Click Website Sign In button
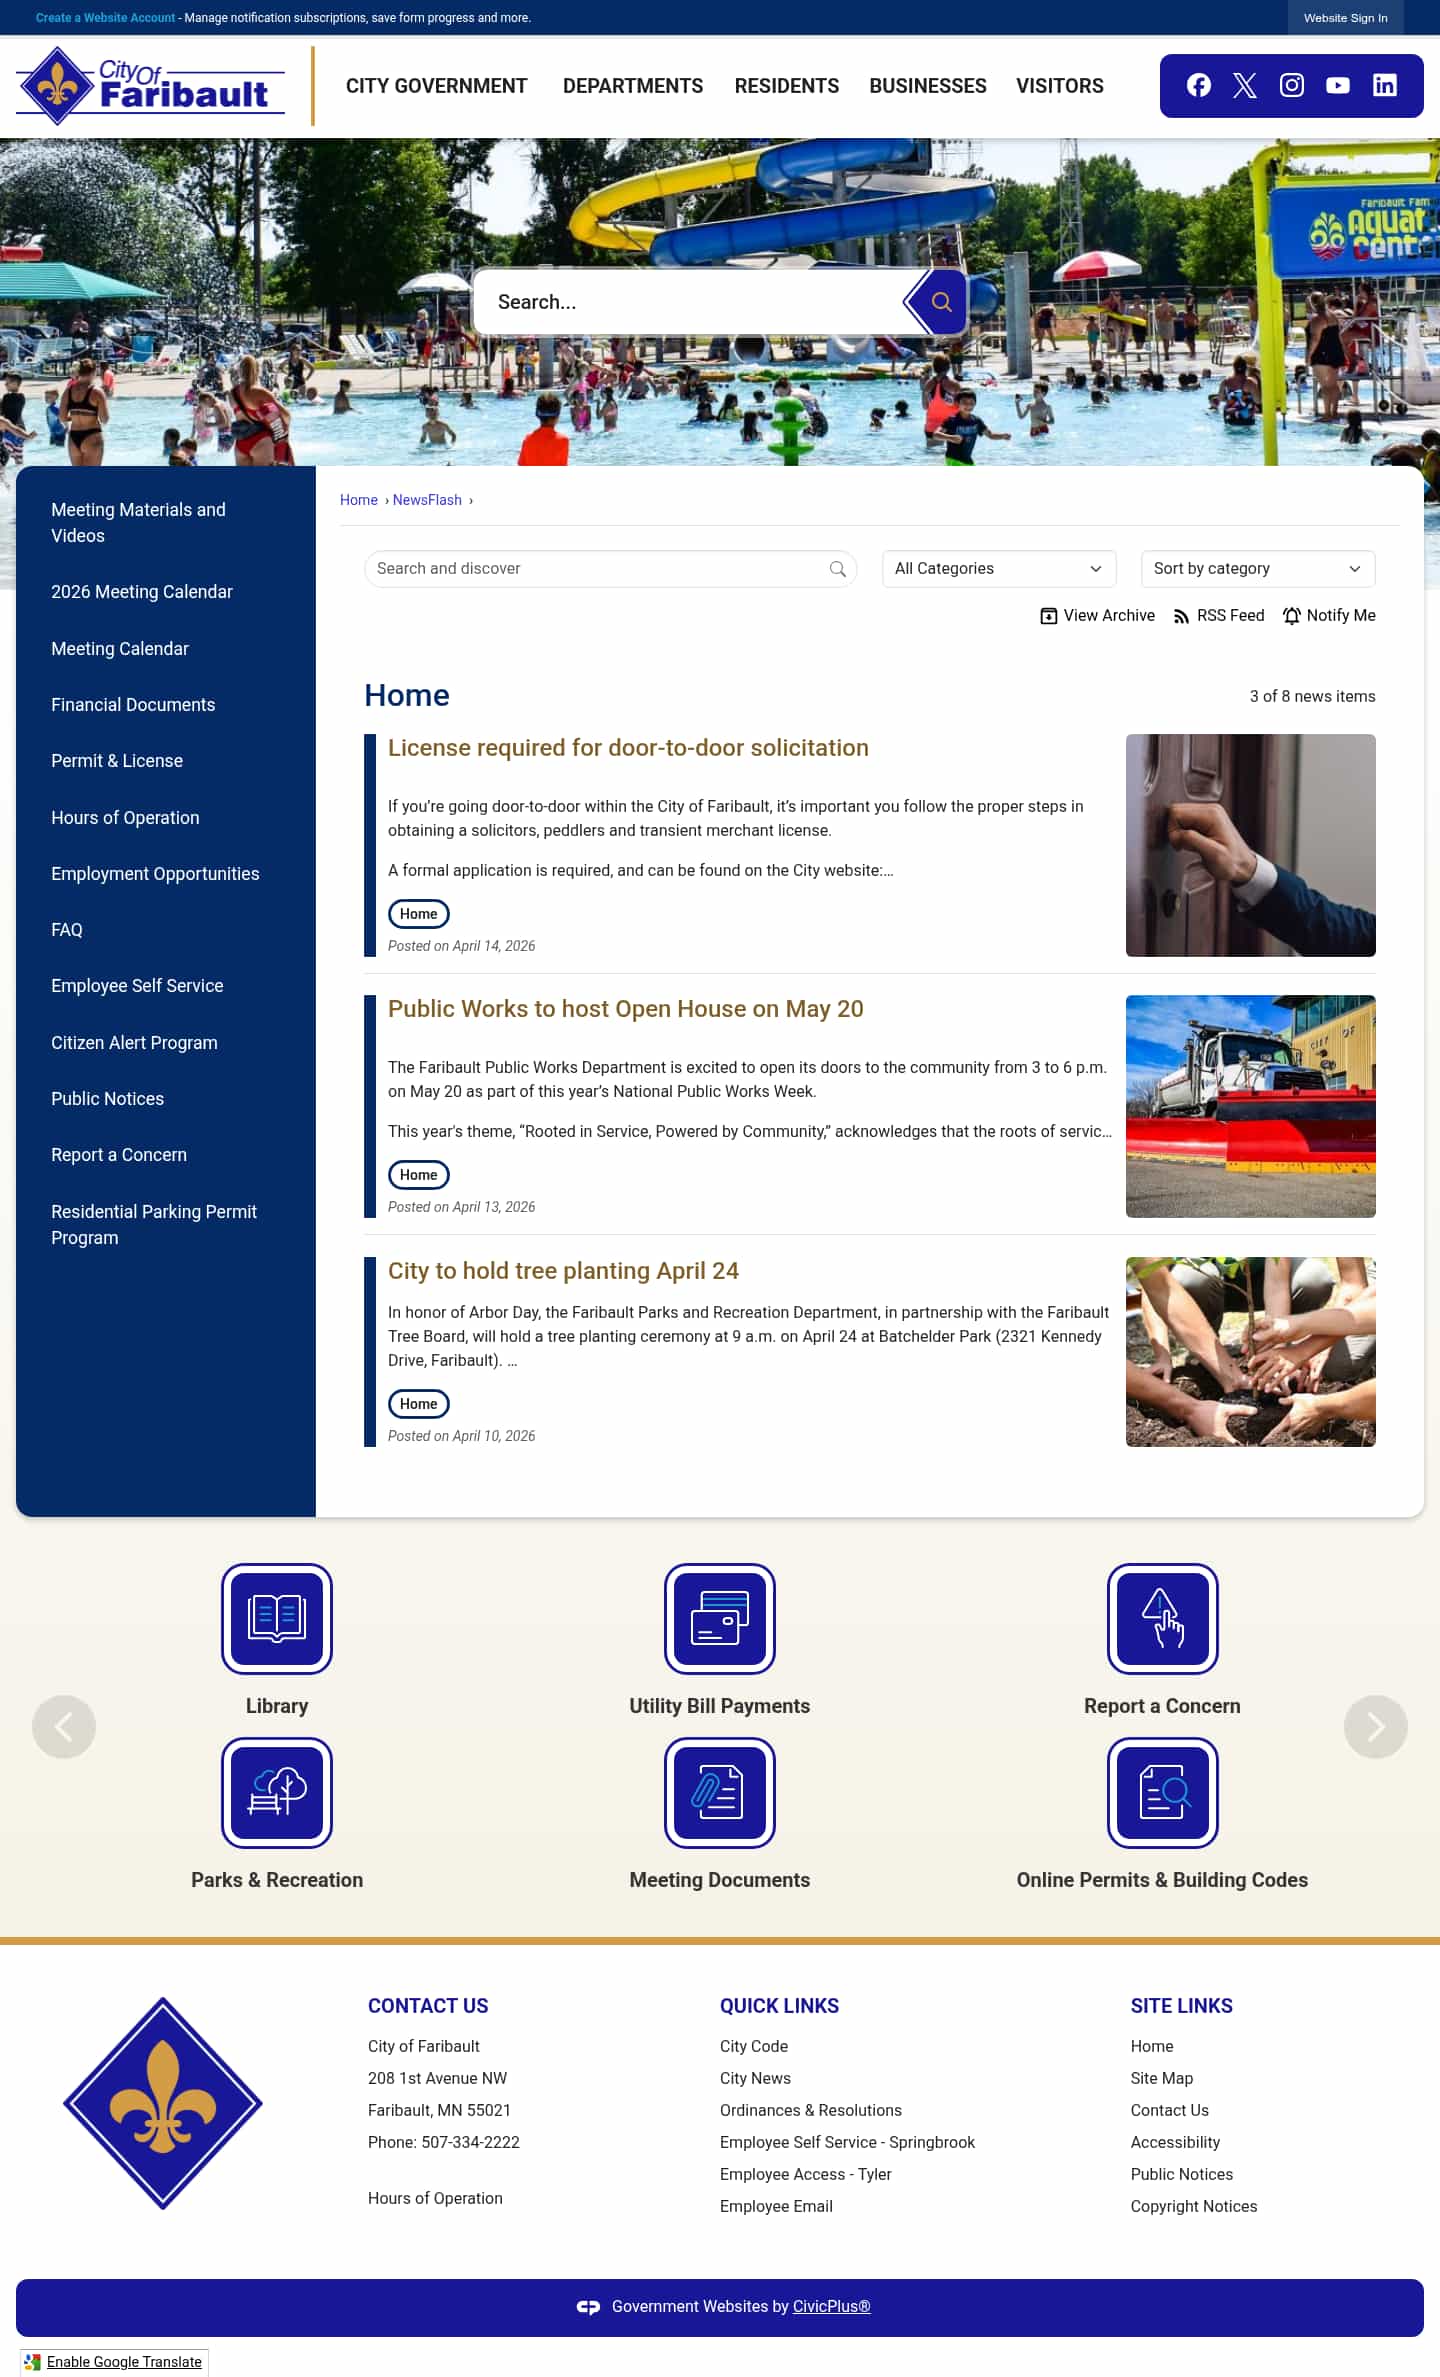Viewport: 1440px width, 2377px height. pyautogui.click(x=1345, y=18)
